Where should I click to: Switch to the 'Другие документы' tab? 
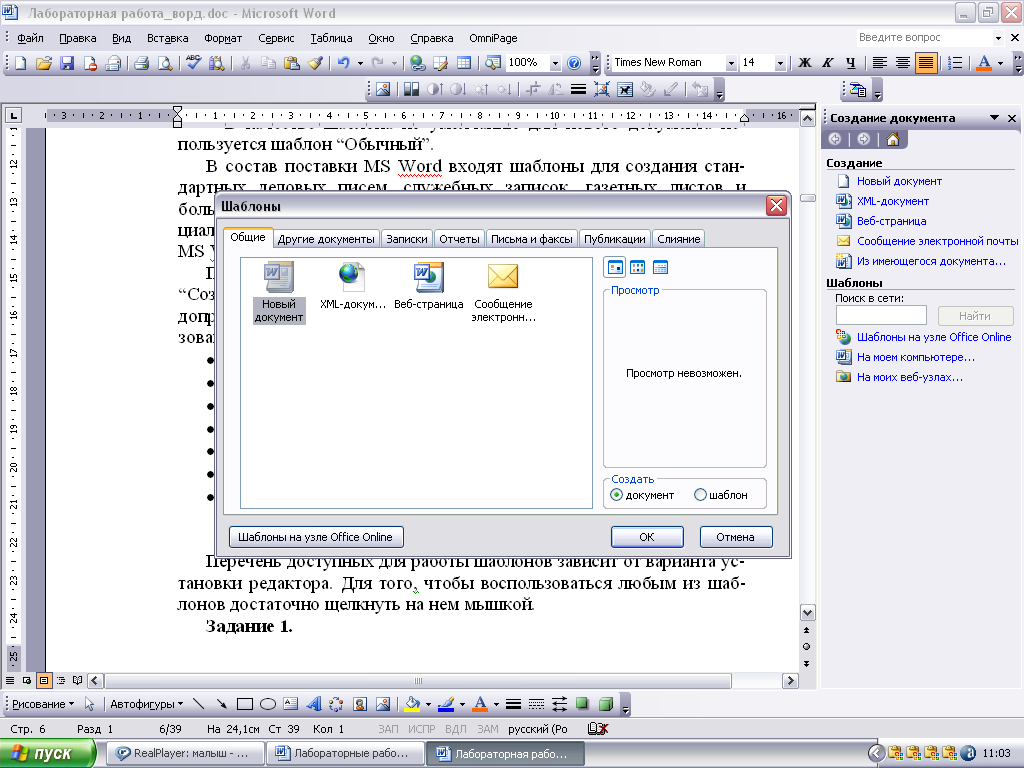(326, 239)
